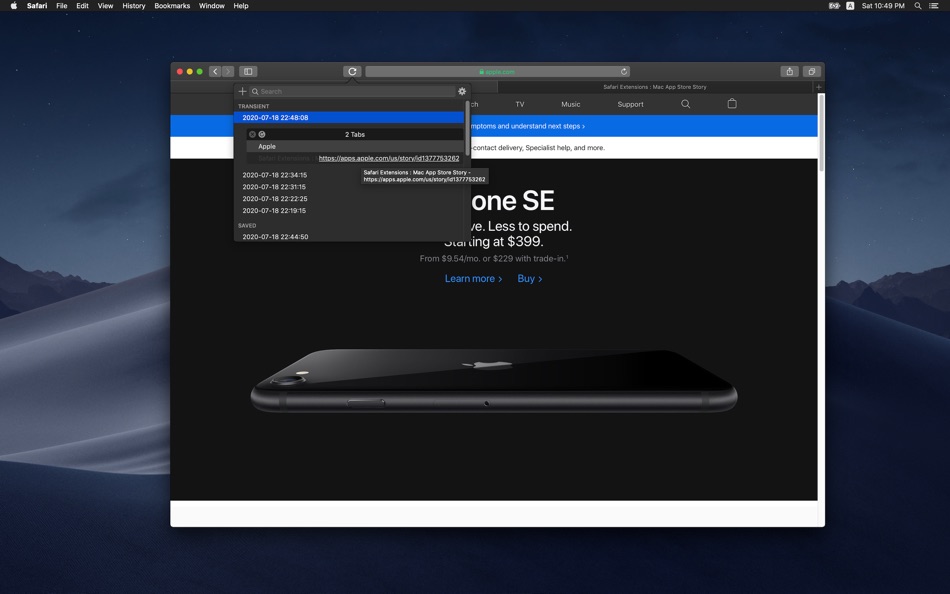Screen dimensions: 950x594
Task: Add a new session with plus icon
Action: coord(242,91)
